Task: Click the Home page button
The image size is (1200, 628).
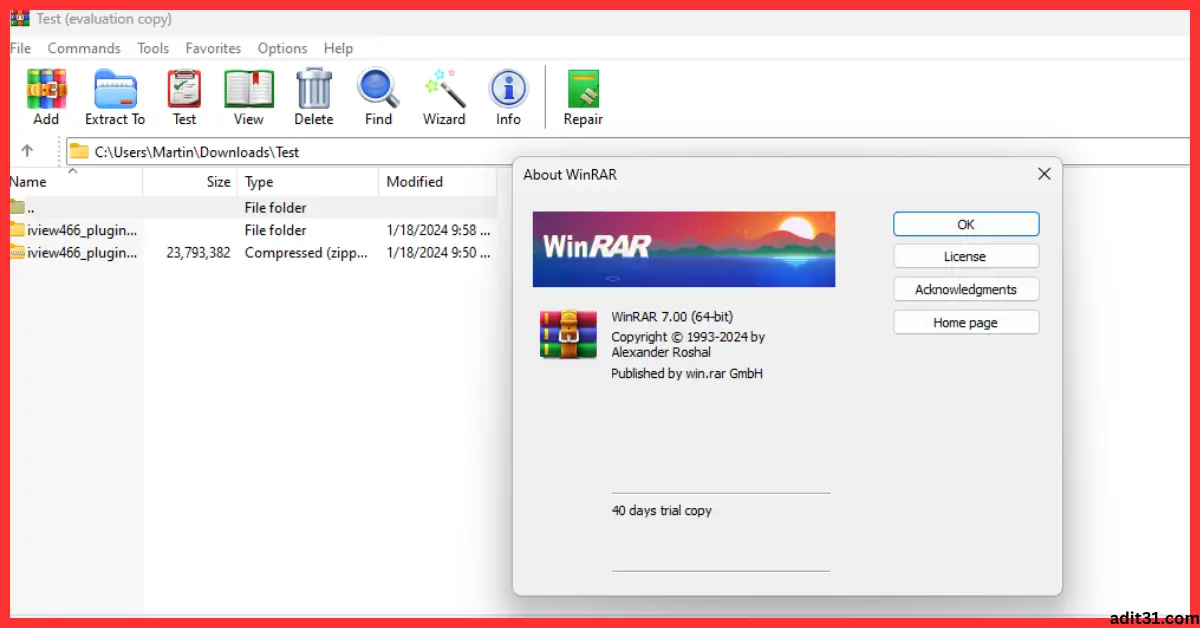Action: pos(966,322)
